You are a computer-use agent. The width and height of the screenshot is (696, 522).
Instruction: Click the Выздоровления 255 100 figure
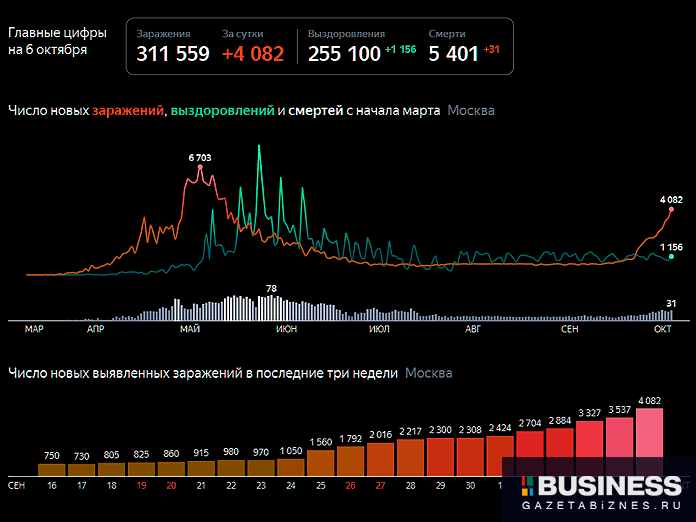pos(344,53)
